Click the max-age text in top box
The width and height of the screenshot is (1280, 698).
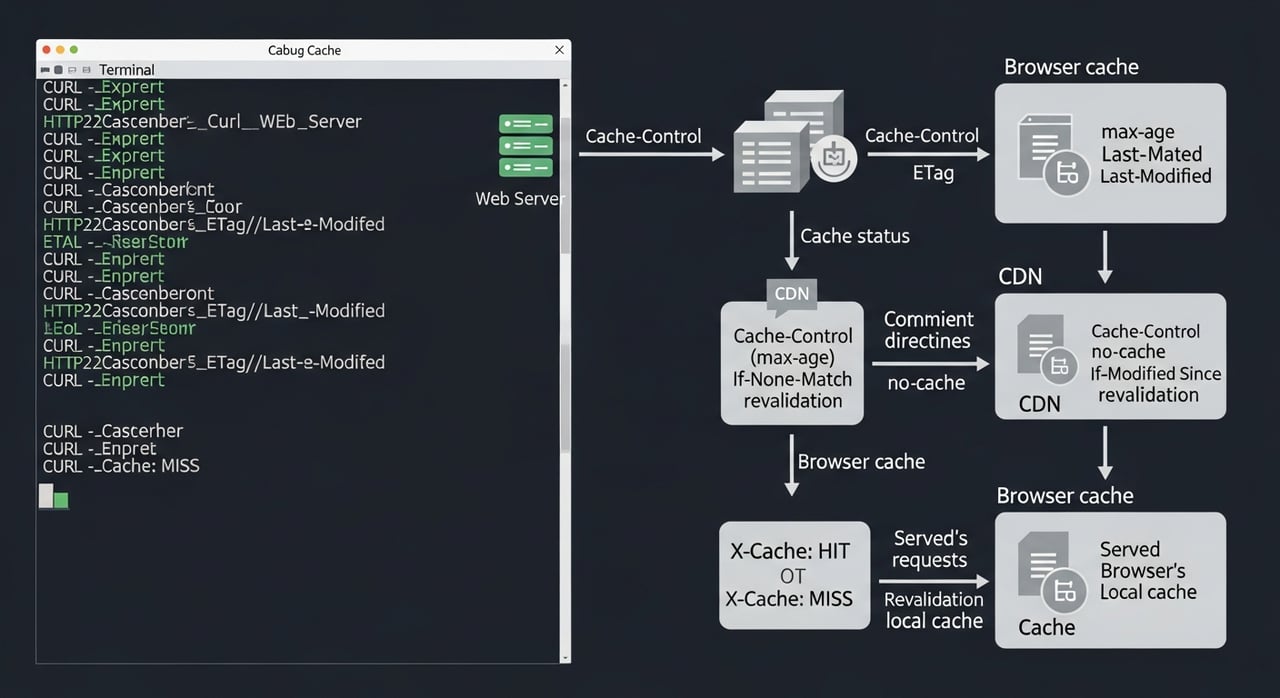click(x=1138, y=132)
